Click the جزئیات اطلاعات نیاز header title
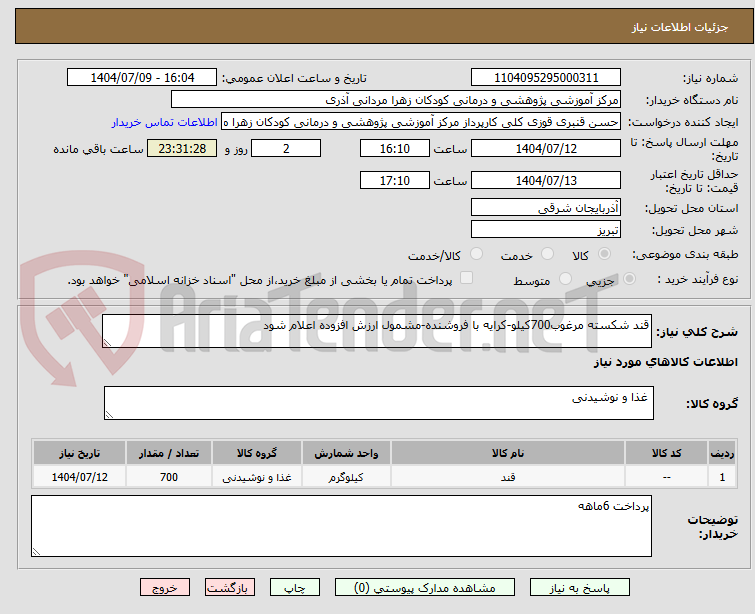Viewport: 755px width, 614px height. 679,27
